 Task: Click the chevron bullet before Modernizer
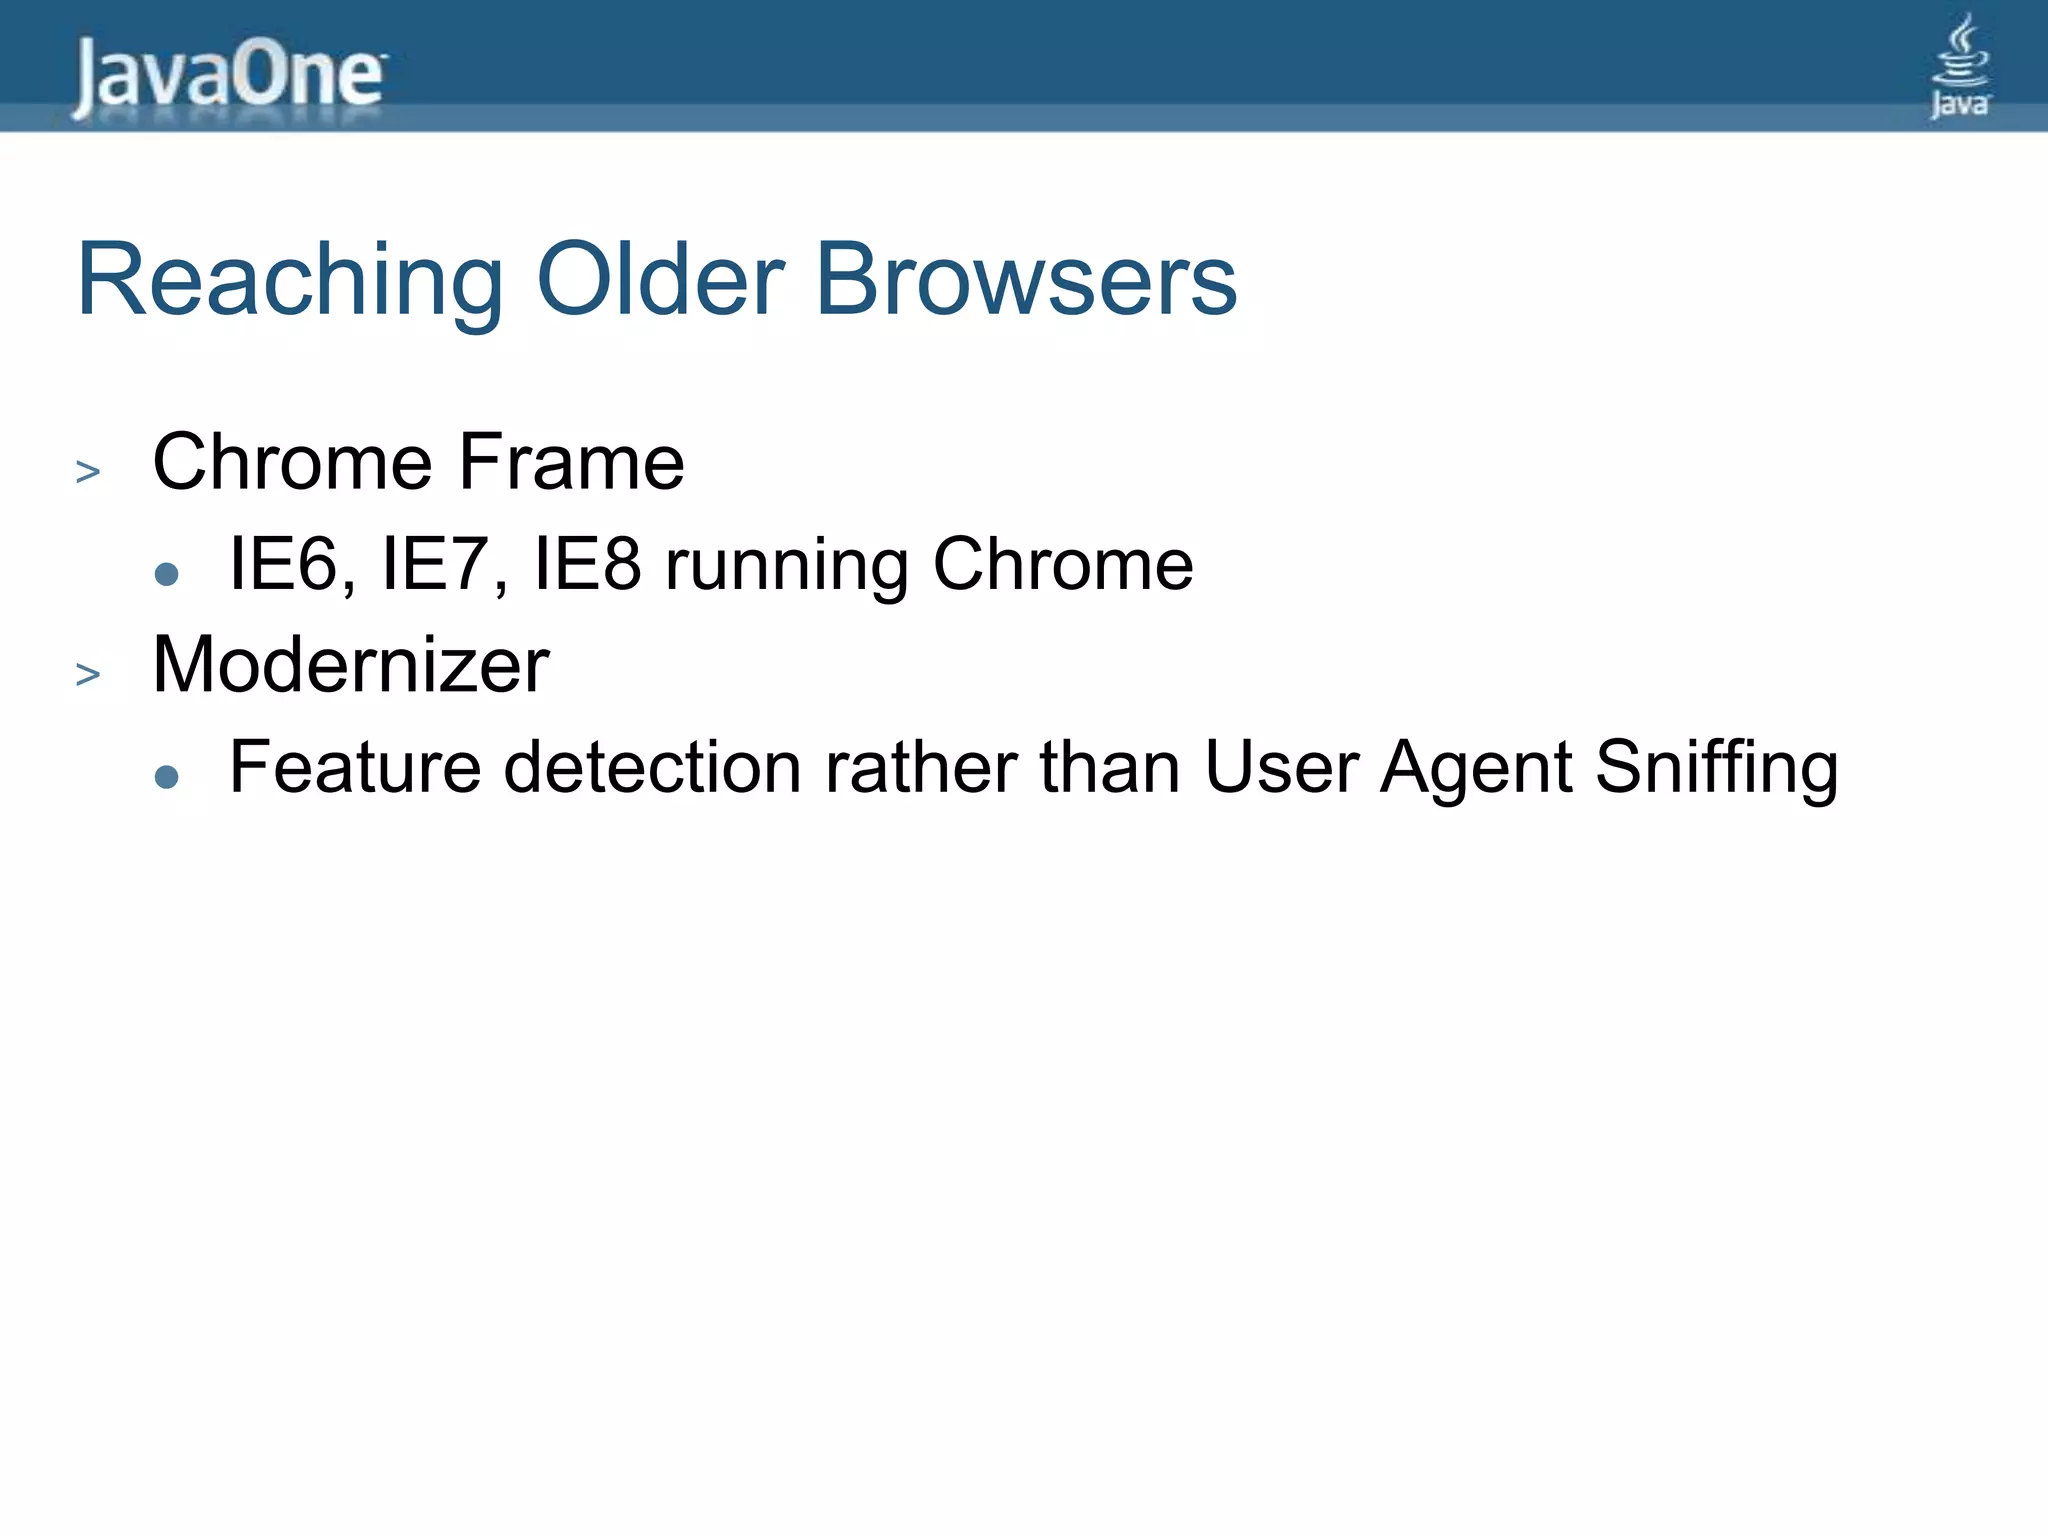[x=88, y=674]
